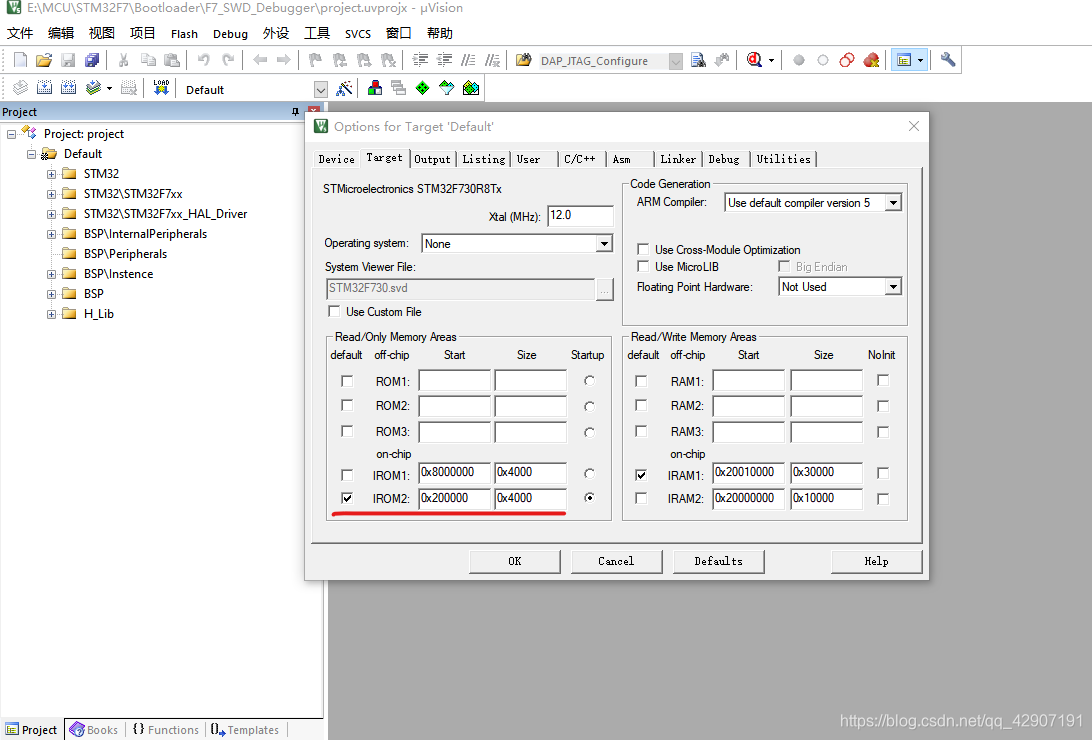Switch to the Device tab
Image resolution: width=1092 pixels, height=740 pixels.
(336, 159)
